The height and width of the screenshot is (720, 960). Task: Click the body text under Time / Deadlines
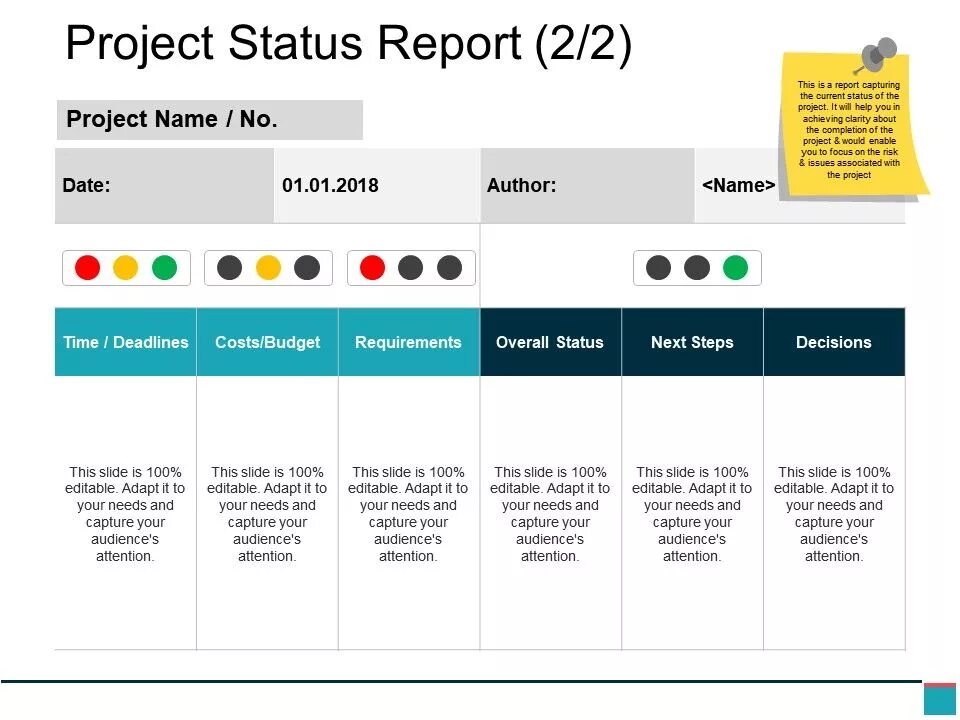[x=125, y=514]
